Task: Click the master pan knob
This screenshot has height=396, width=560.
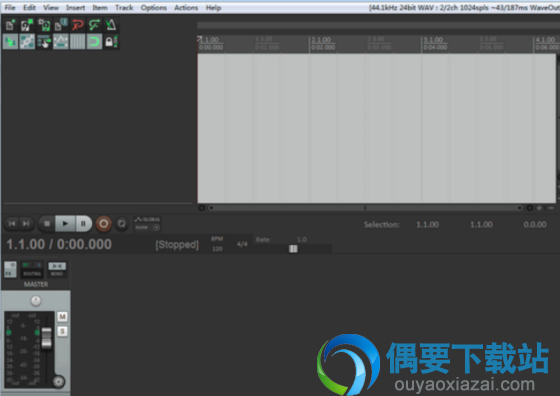Action: (x=36, y=301)
